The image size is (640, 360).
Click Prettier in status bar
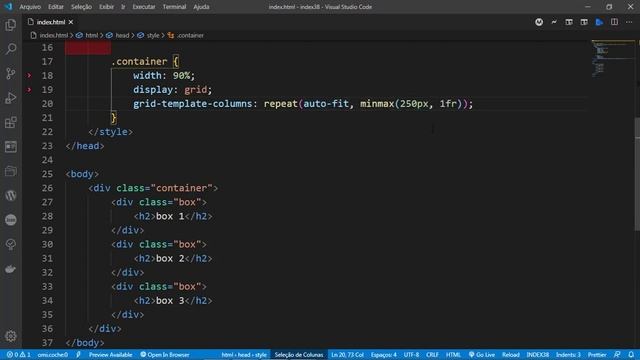pyautogui.click(x=597, y=355)
